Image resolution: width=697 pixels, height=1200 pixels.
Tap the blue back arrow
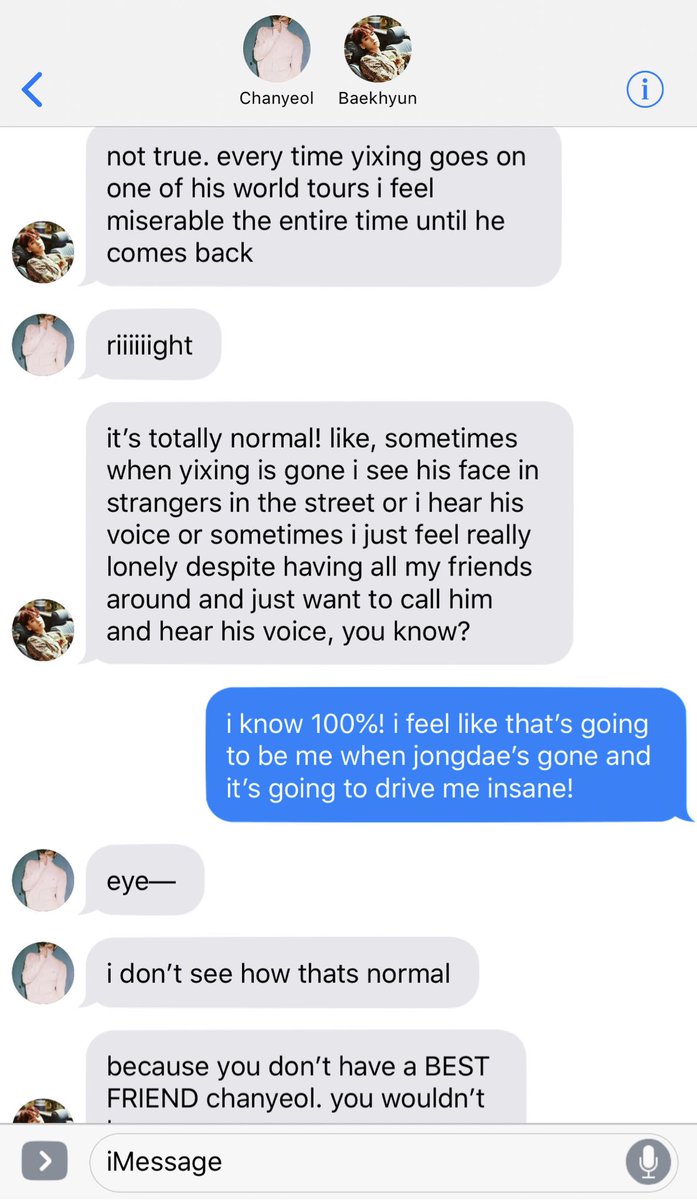[x=32, y=90]
